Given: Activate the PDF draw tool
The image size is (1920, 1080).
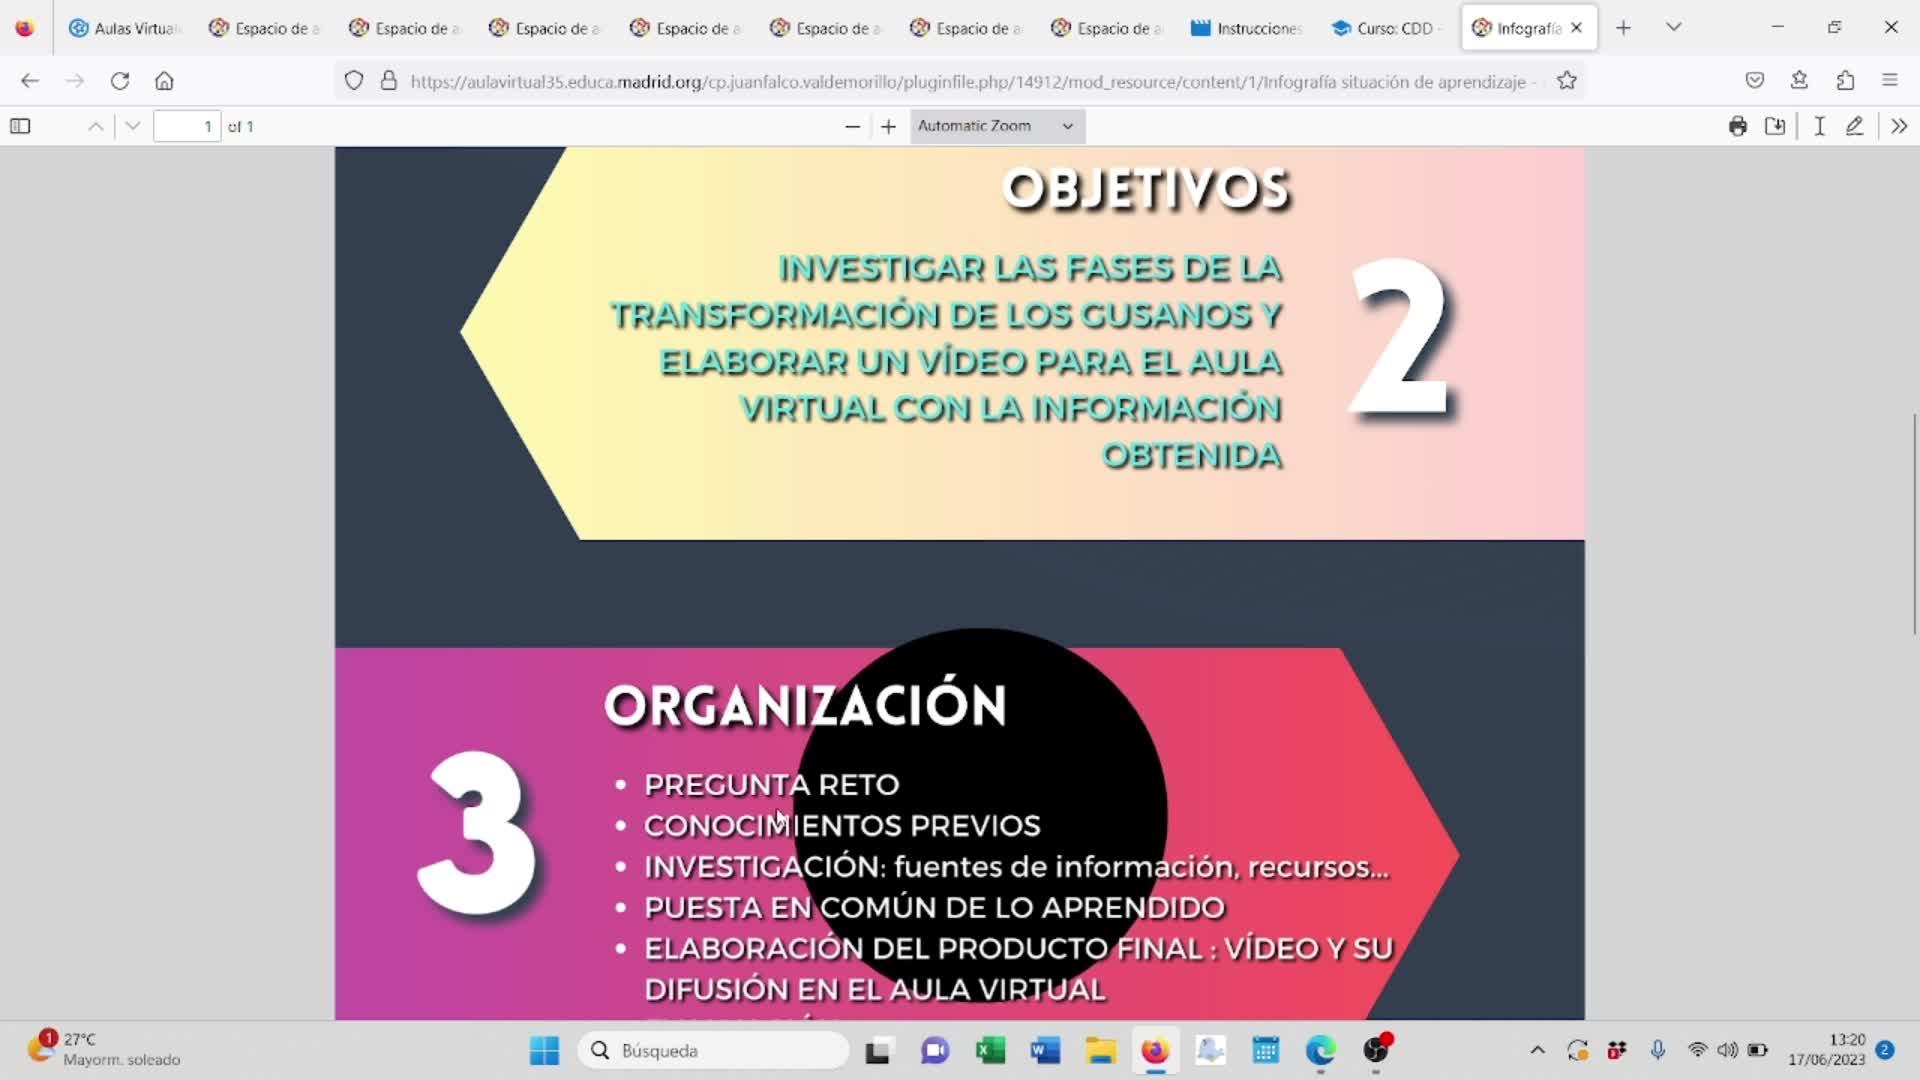Looking at the screenshot, I should pos(1855,126).
